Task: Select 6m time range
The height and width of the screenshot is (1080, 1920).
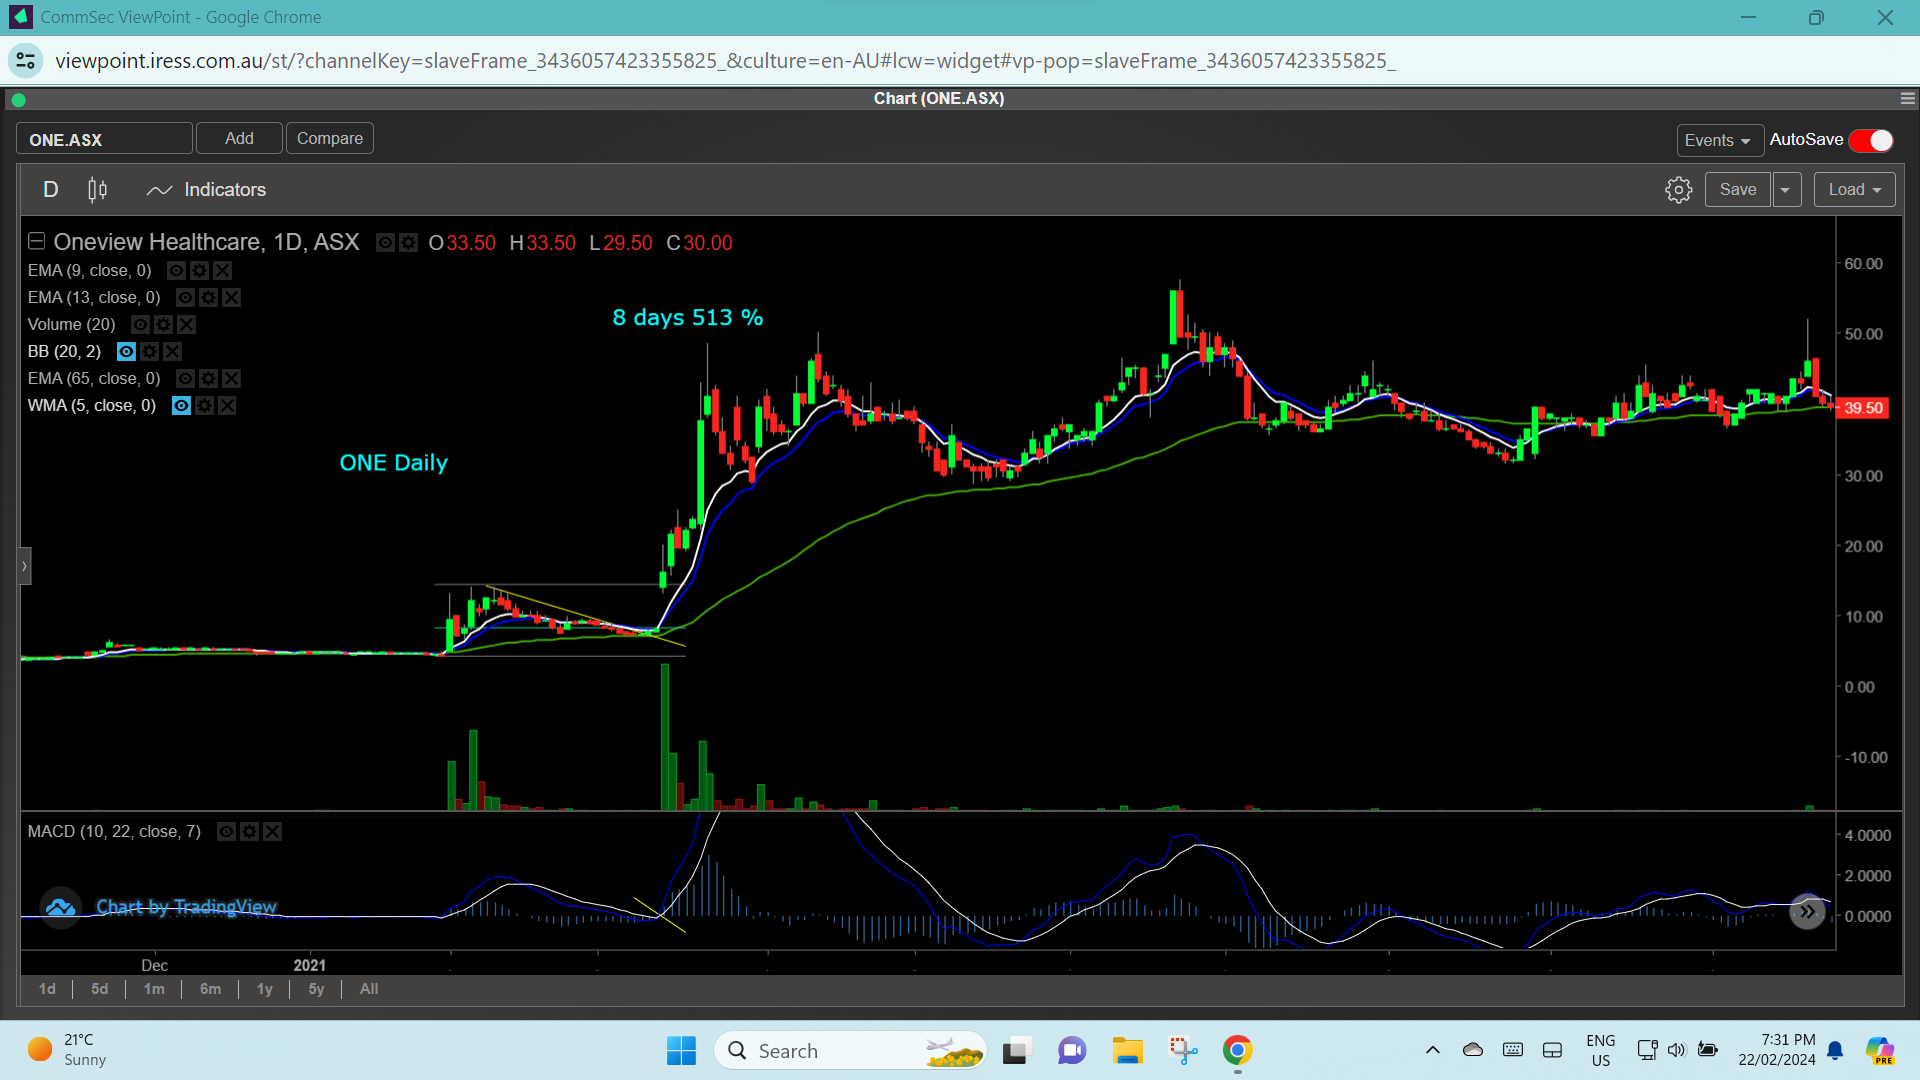Action: (210, 989)
